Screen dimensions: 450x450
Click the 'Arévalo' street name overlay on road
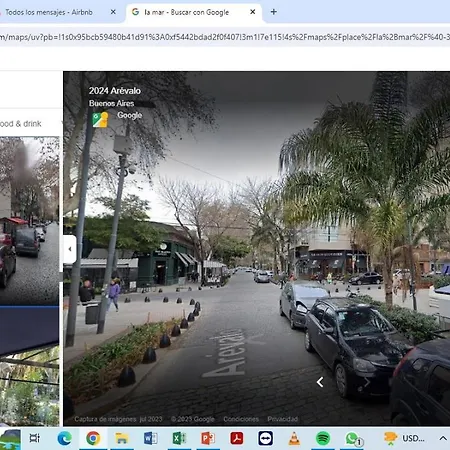pyautogui.click(x=226, y=353)
